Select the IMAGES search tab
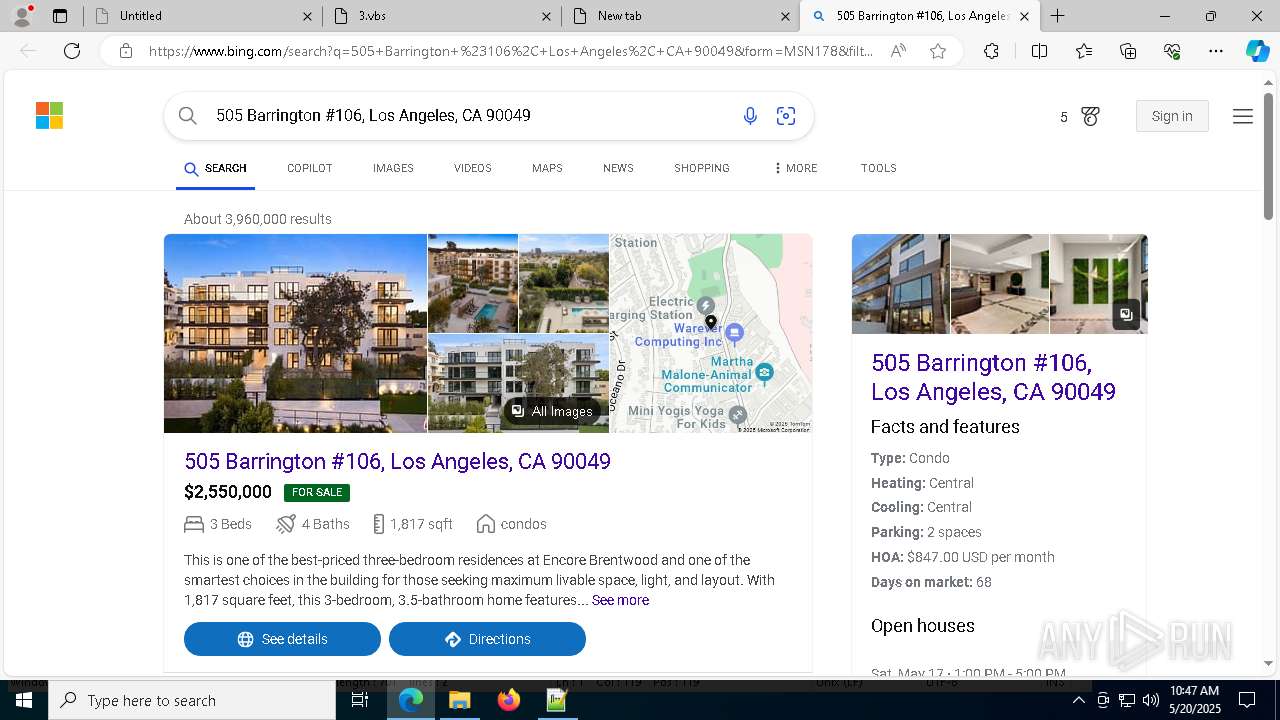This screenshot has height=720, width=1280. click(x=393, y=168)
